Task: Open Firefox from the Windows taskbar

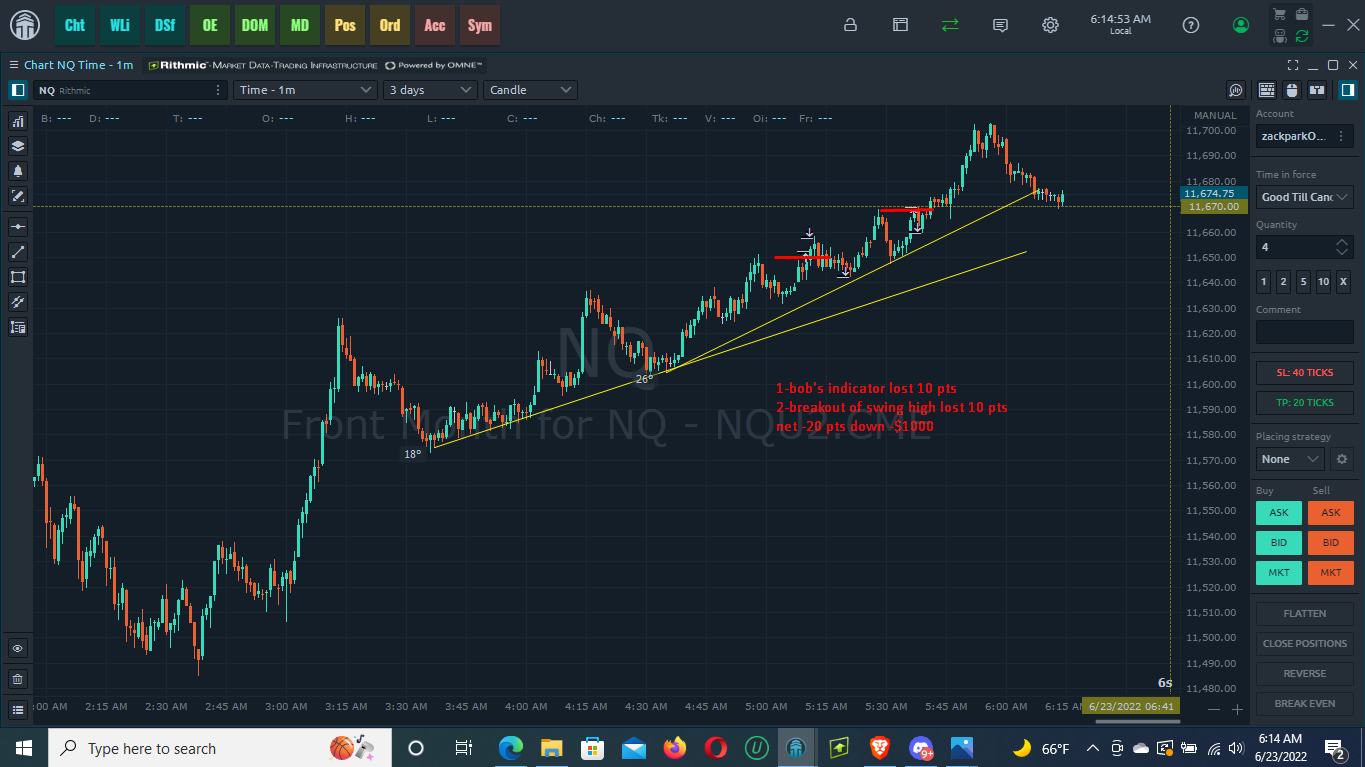Action: coord(674,748)
